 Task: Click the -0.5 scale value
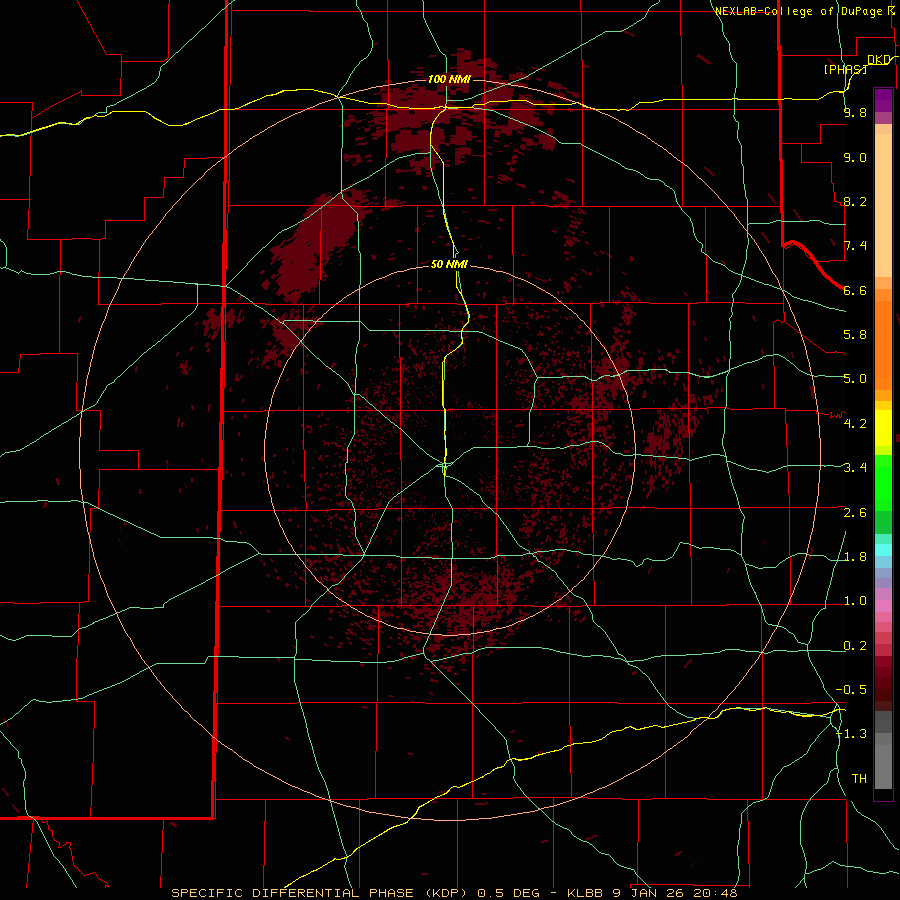[x=852, y=690]
